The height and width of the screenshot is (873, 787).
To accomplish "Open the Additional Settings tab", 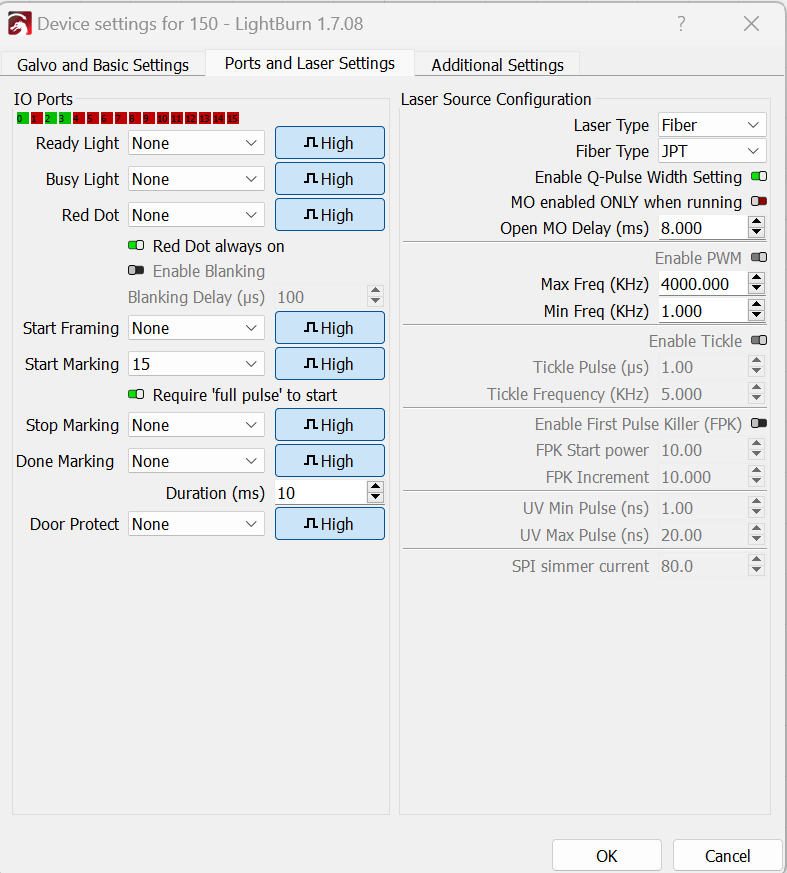I will click(498, 65).
